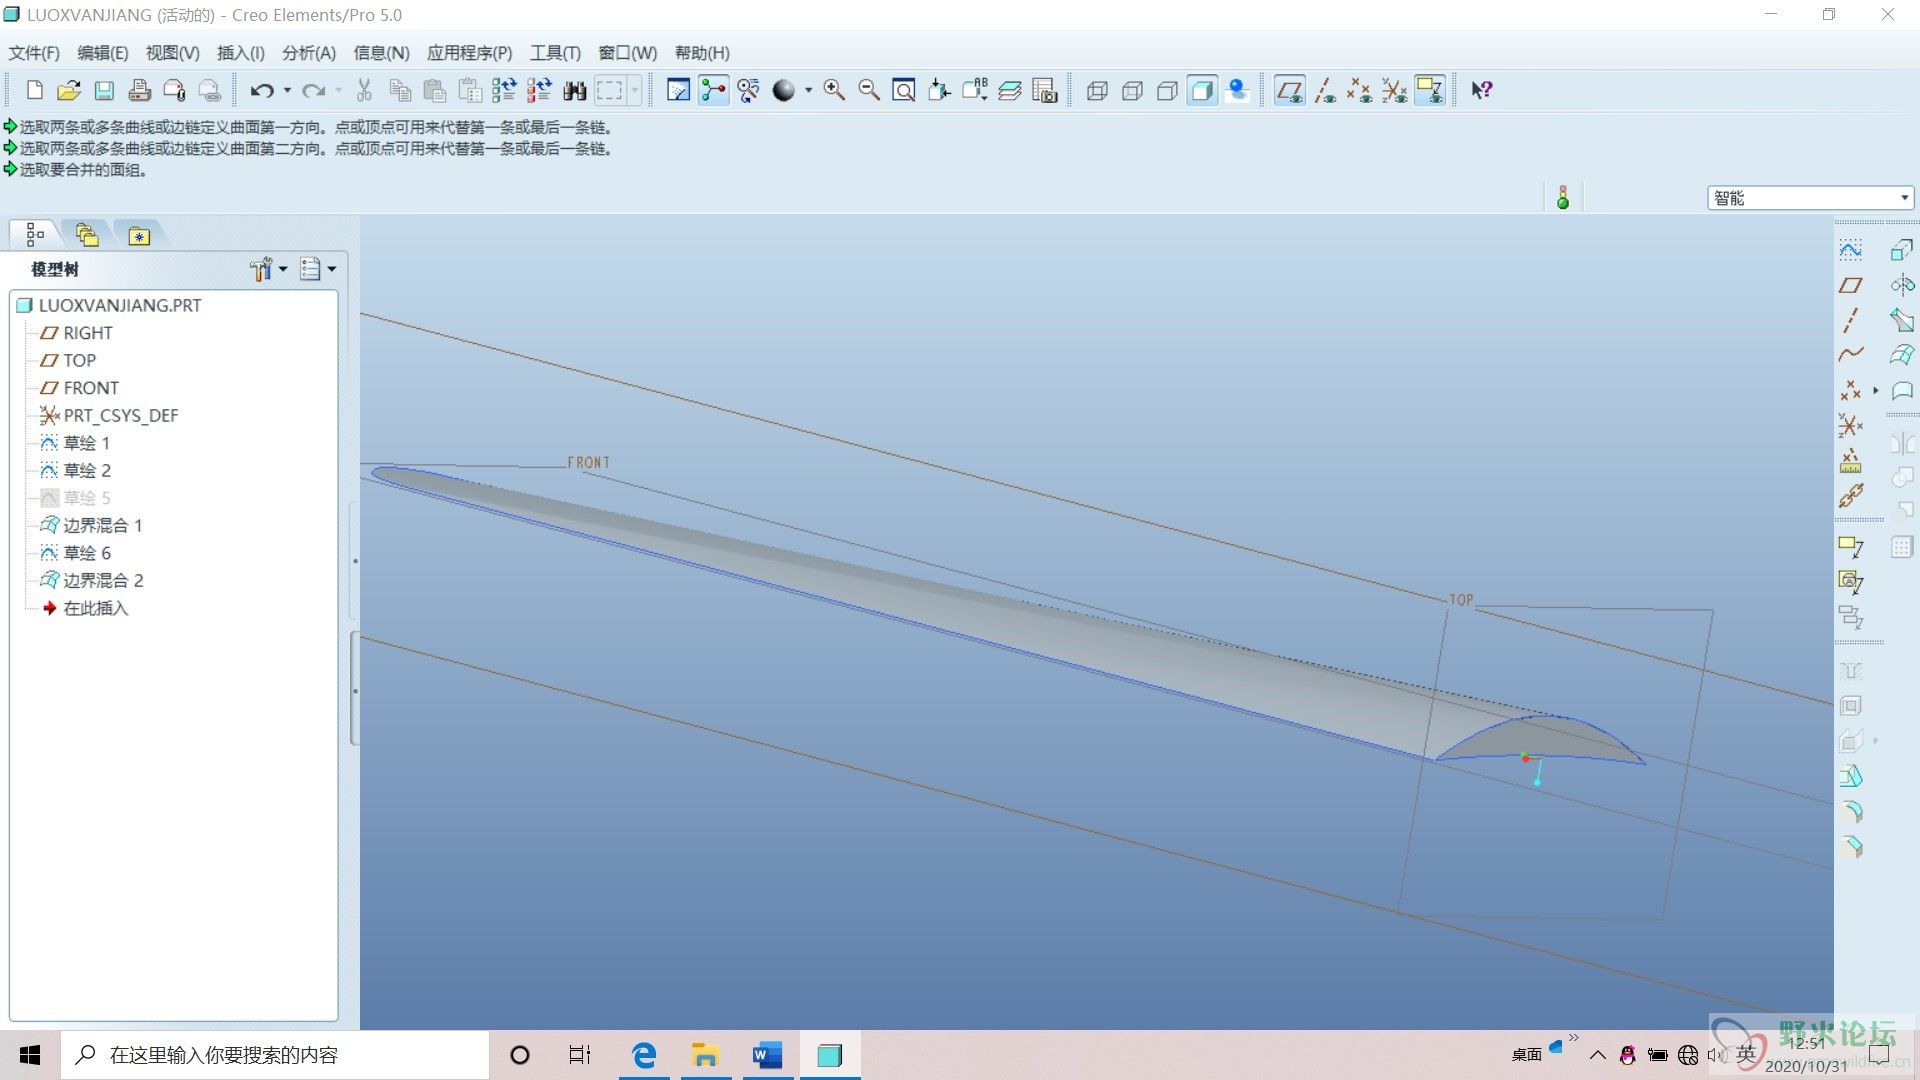Expand the appearance gallery dropdown arrow
The width and height of the screenshot is (1920, 1080).
[808, 91]
